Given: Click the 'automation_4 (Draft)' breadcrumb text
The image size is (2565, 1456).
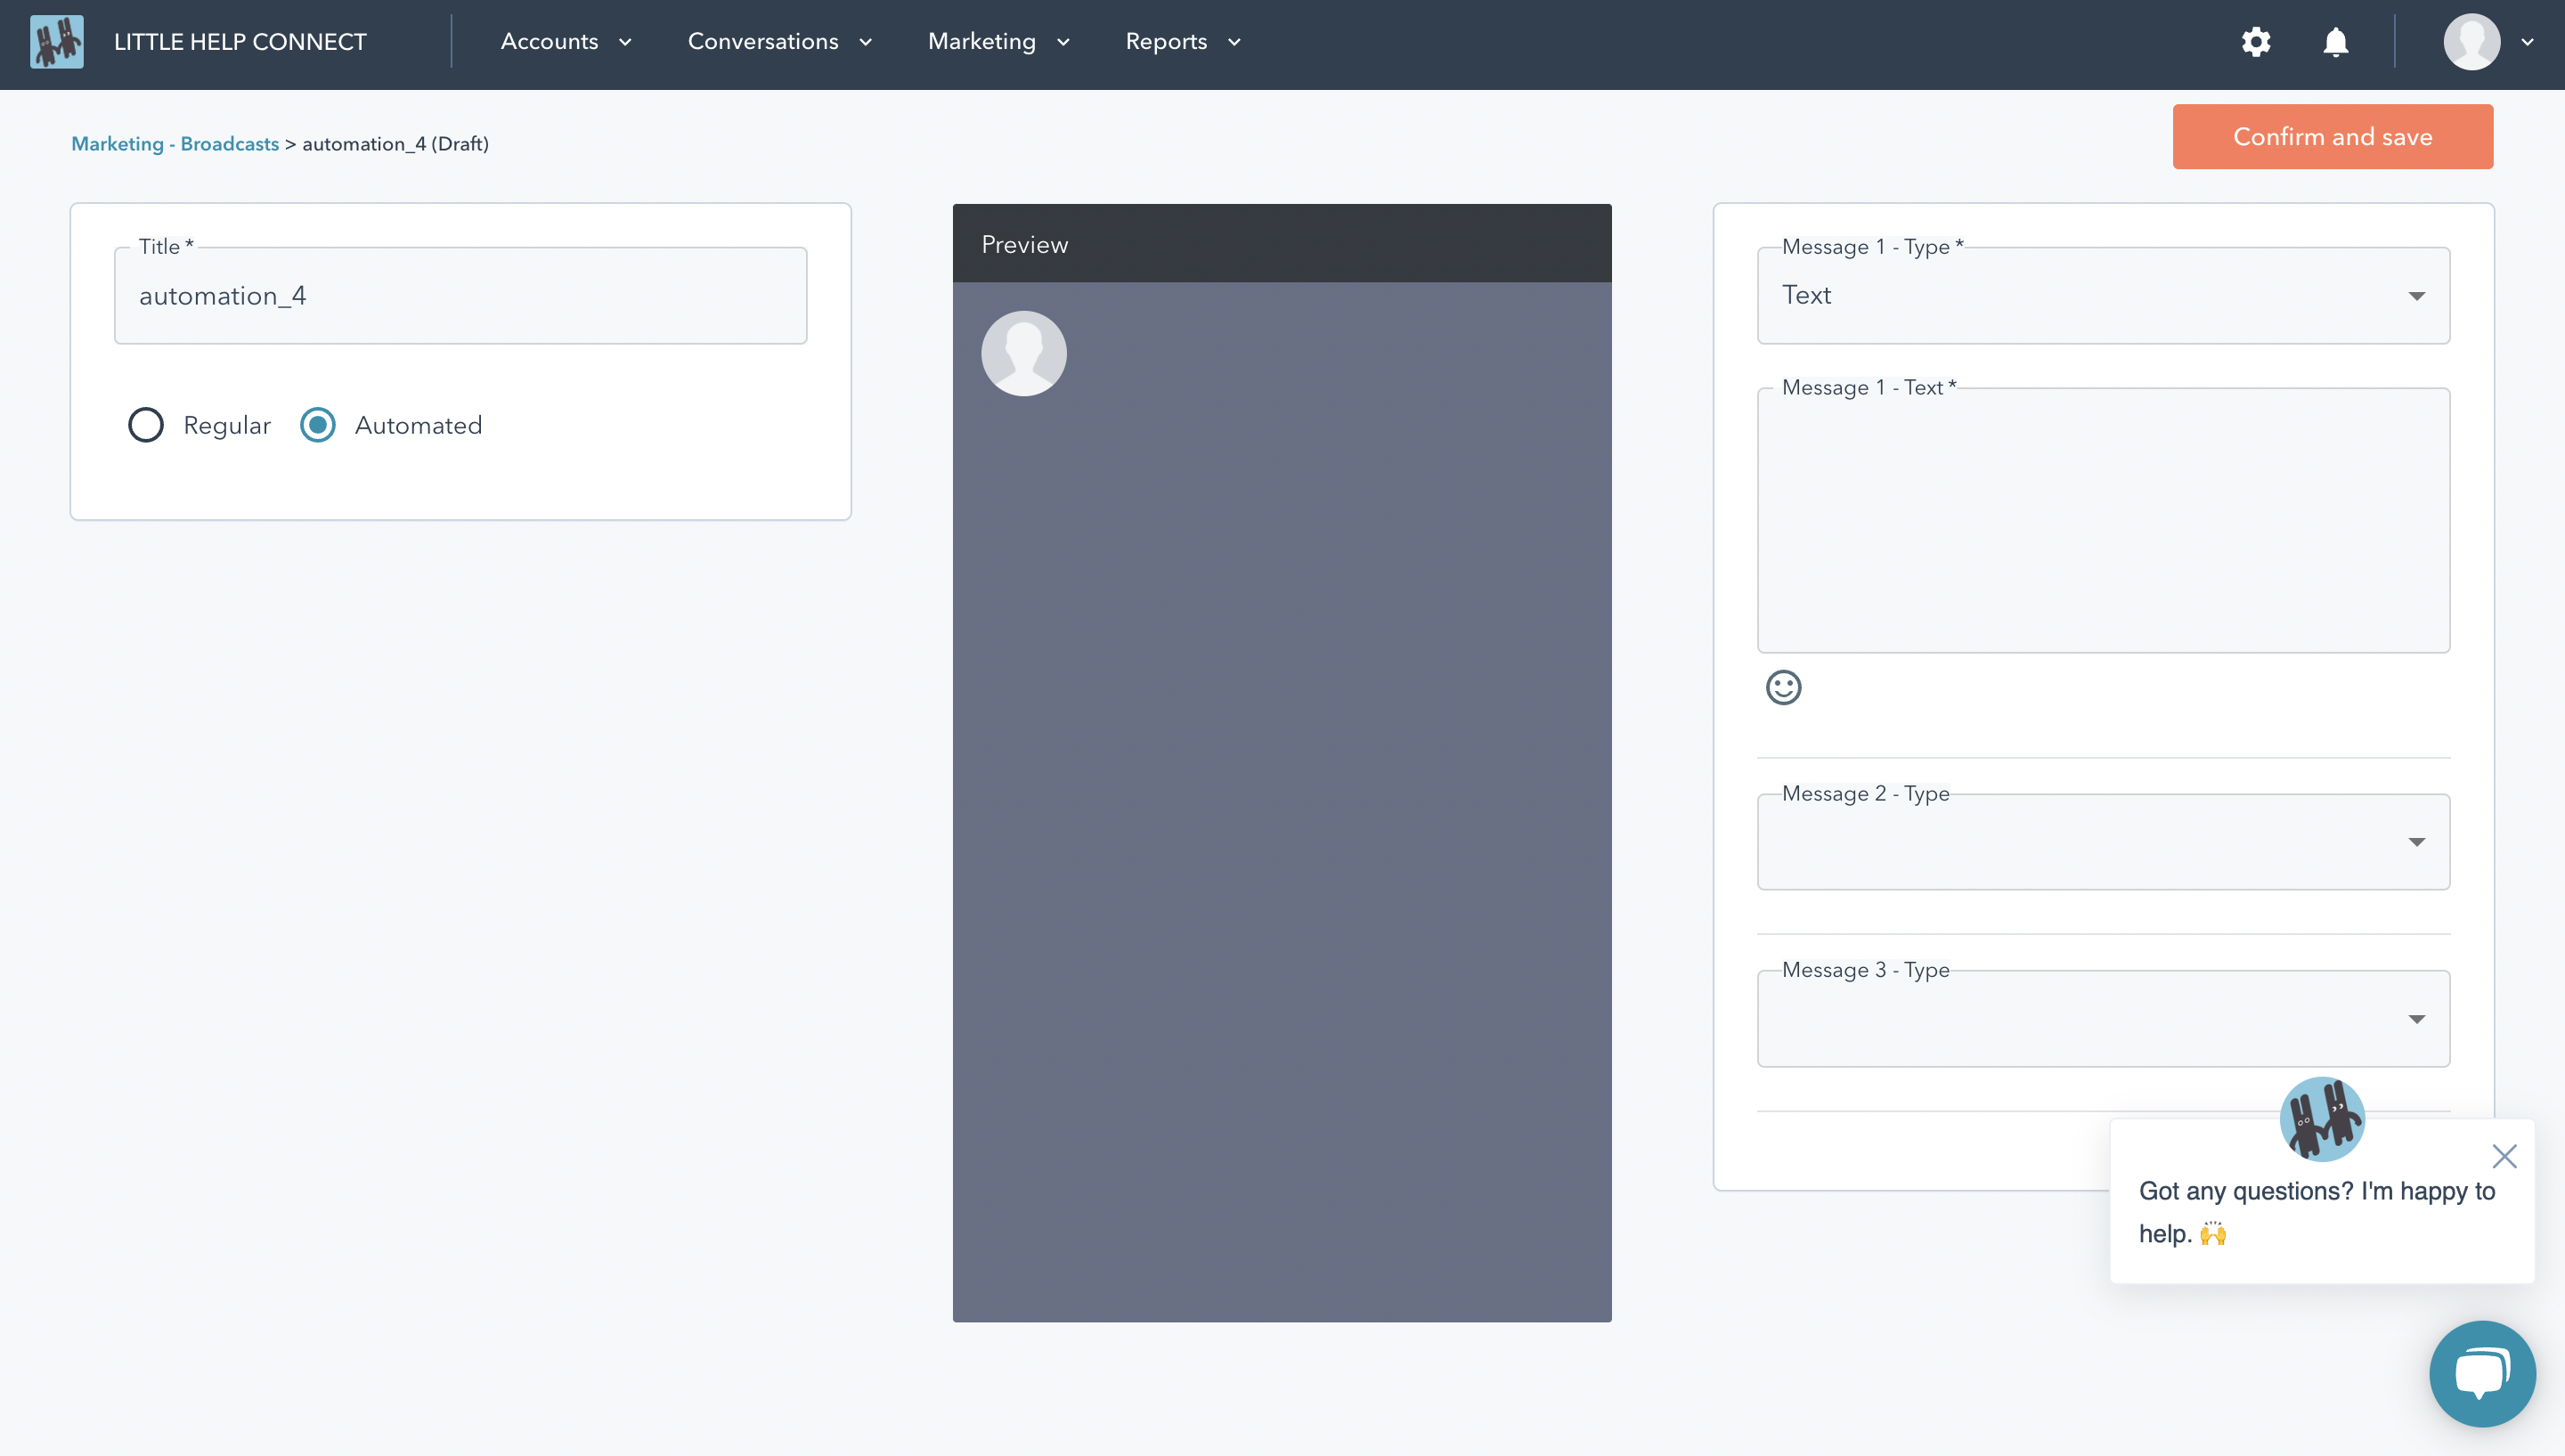Looking at the screenshot, I should click(x=395, y=144).
